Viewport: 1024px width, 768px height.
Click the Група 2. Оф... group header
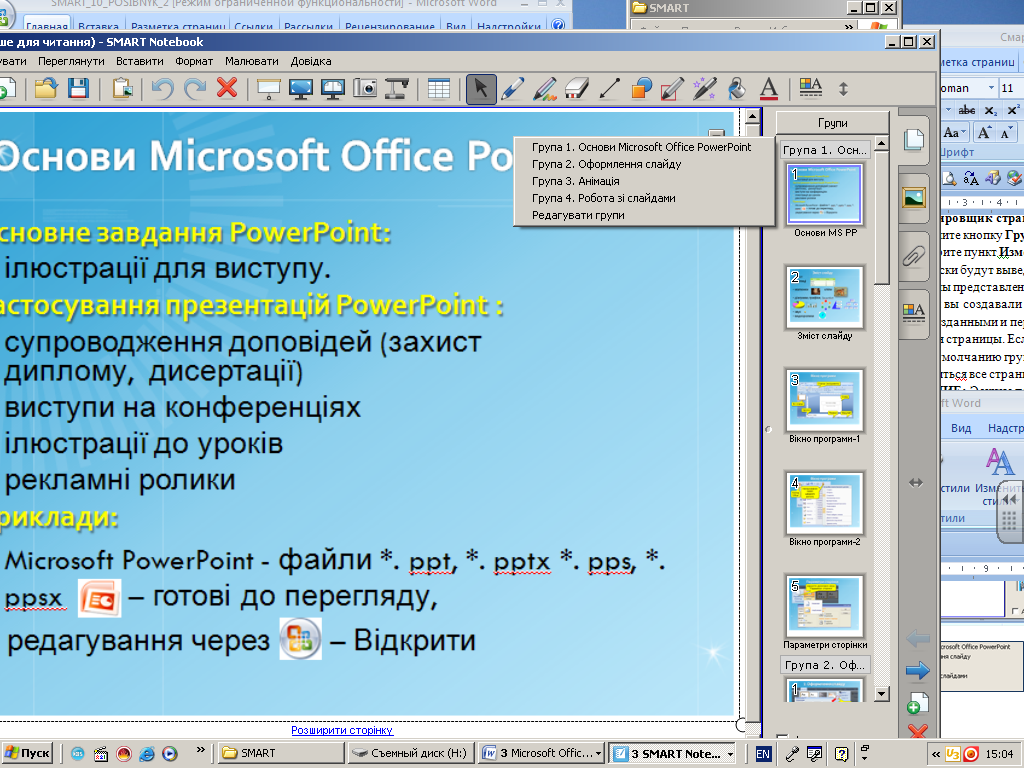click(x=825, y=665)
